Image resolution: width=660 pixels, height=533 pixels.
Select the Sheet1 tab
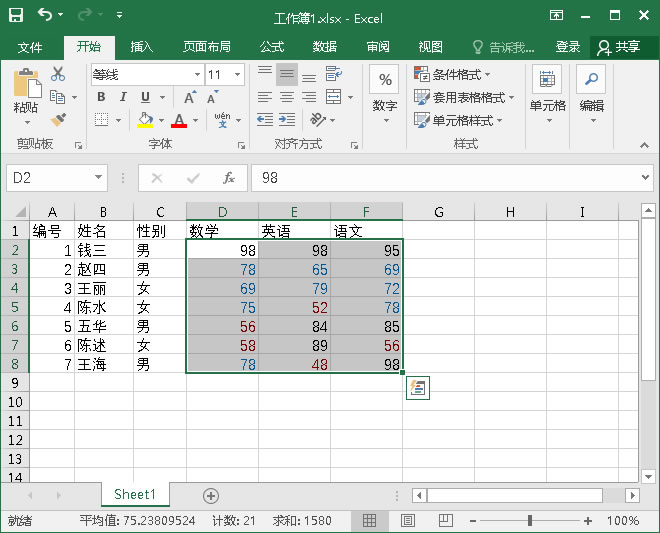135,494
